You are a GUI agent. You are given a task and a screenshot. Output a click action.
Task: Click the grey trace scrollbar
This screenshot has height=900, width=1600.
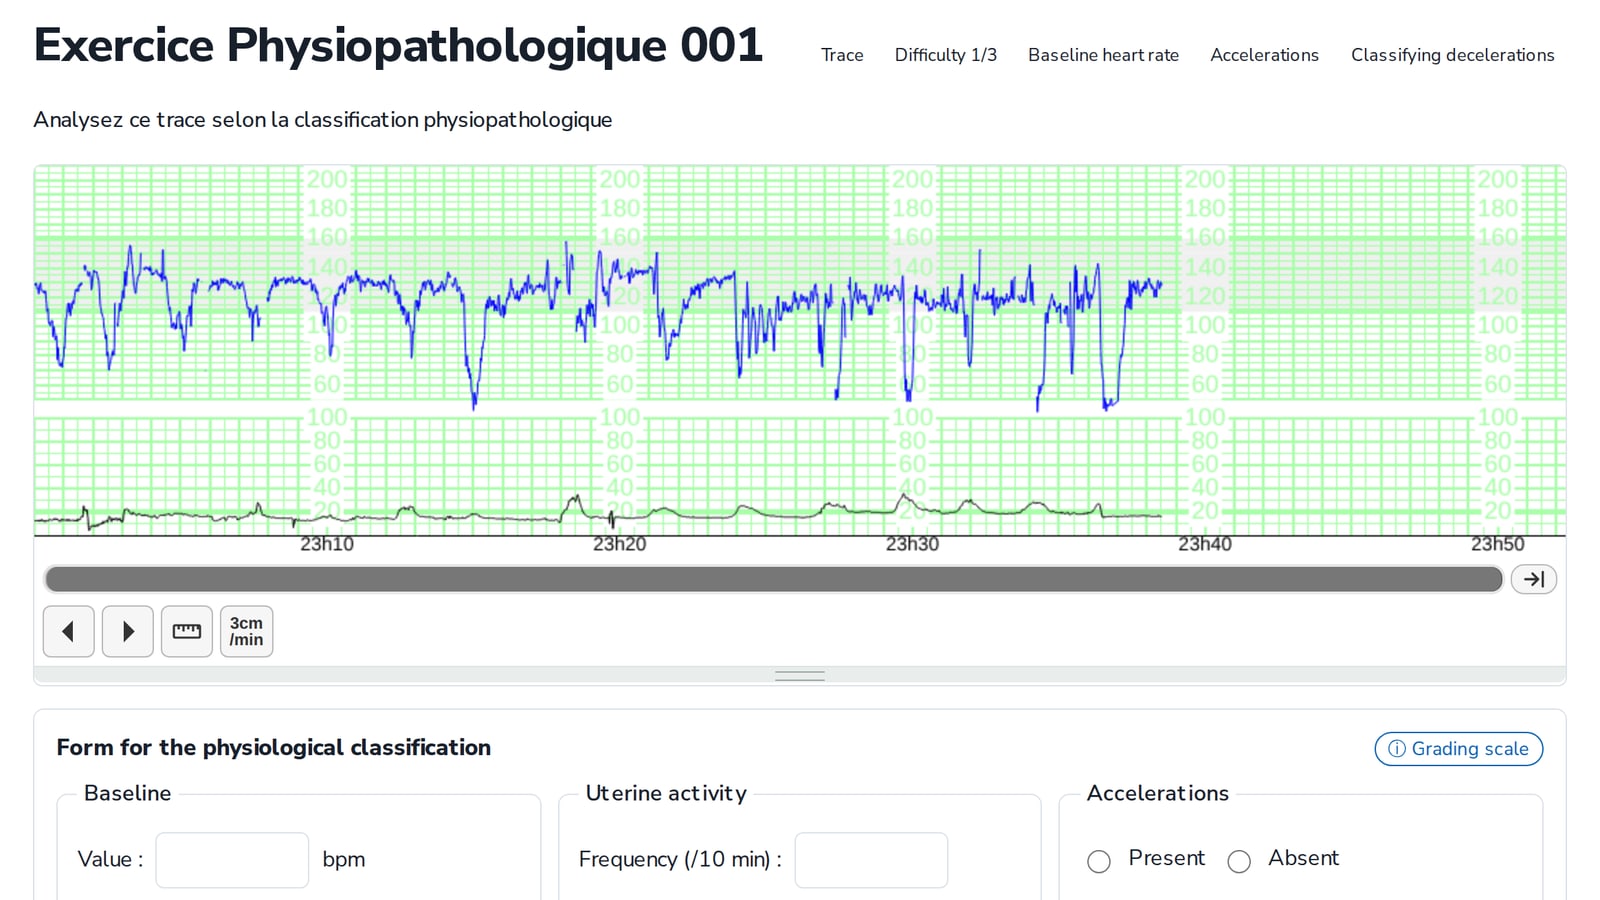774,579
